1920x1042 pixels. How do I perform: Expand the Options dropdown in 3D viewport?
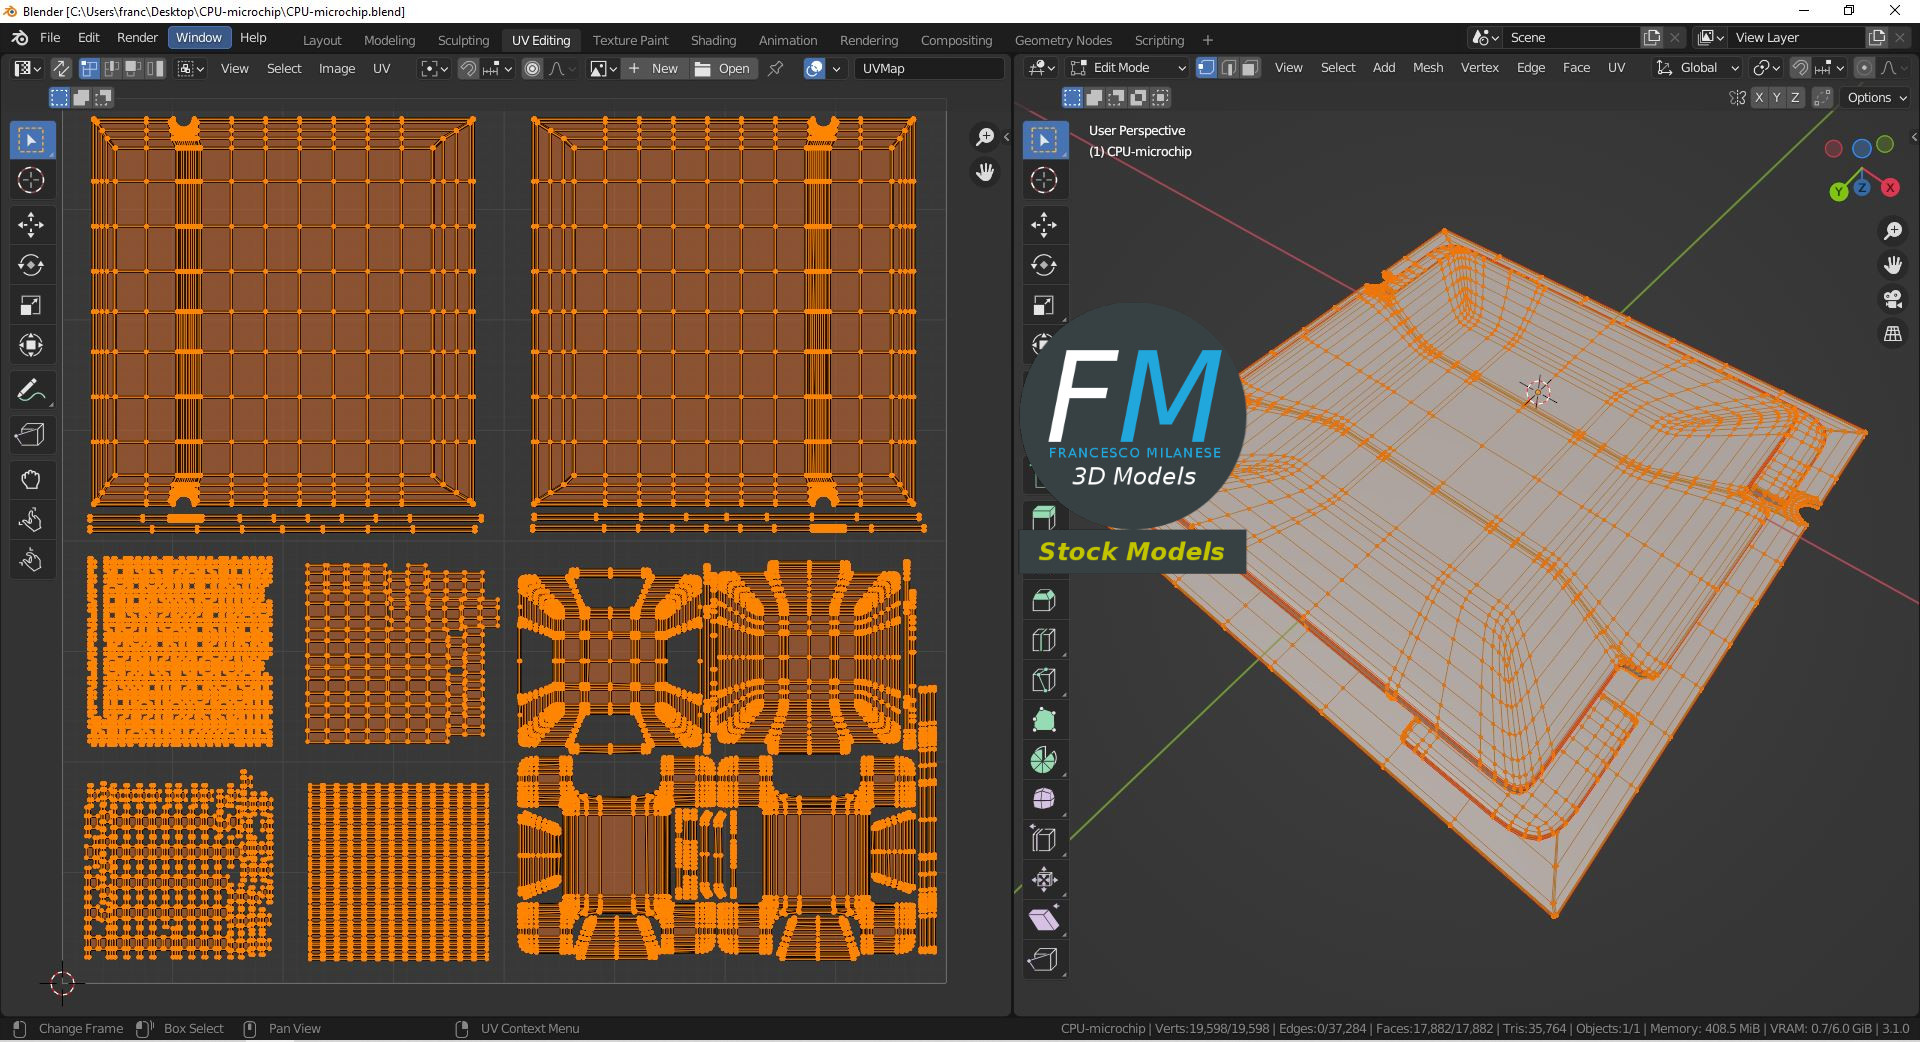(x=1876, y=97)
